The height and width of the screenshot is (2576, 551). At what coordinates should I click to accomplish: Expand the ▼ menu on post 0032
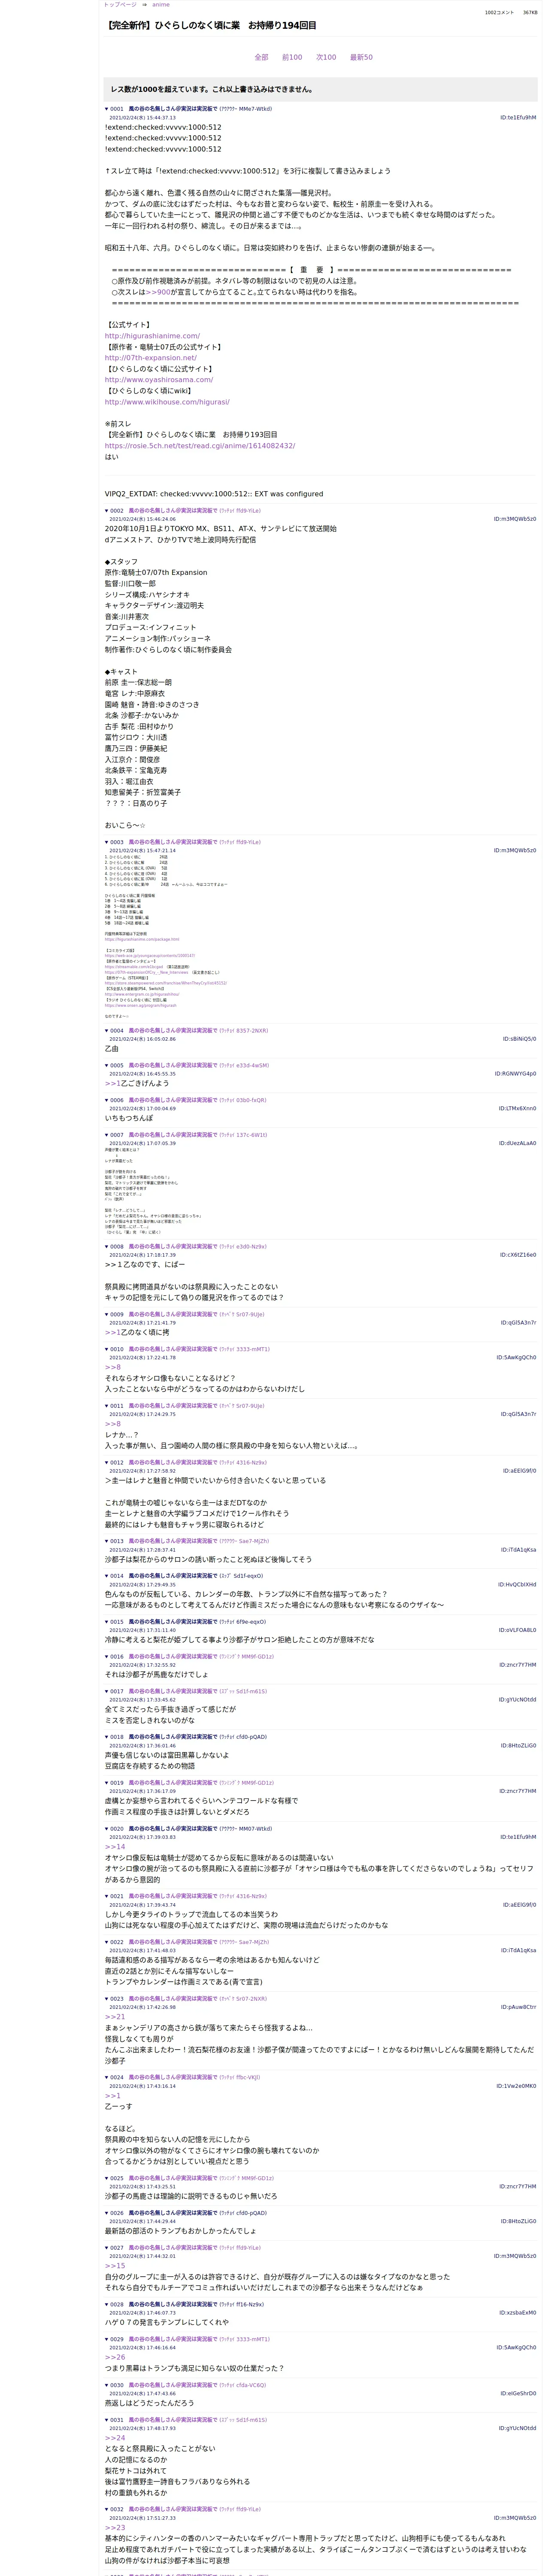click(107, 2509)
